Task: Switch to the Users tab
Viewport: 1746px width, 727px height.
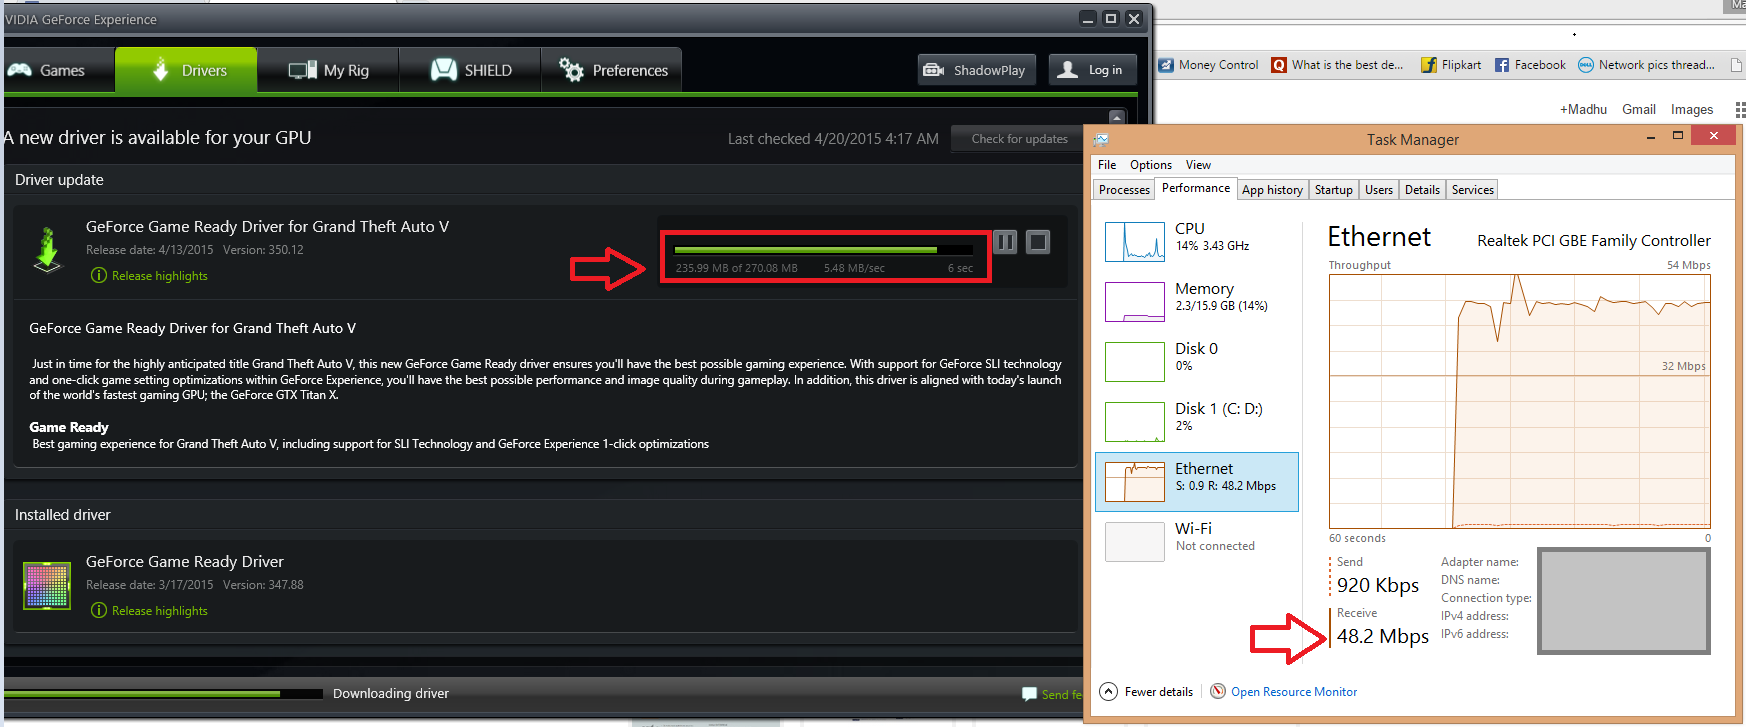Action: [1379, 190]
